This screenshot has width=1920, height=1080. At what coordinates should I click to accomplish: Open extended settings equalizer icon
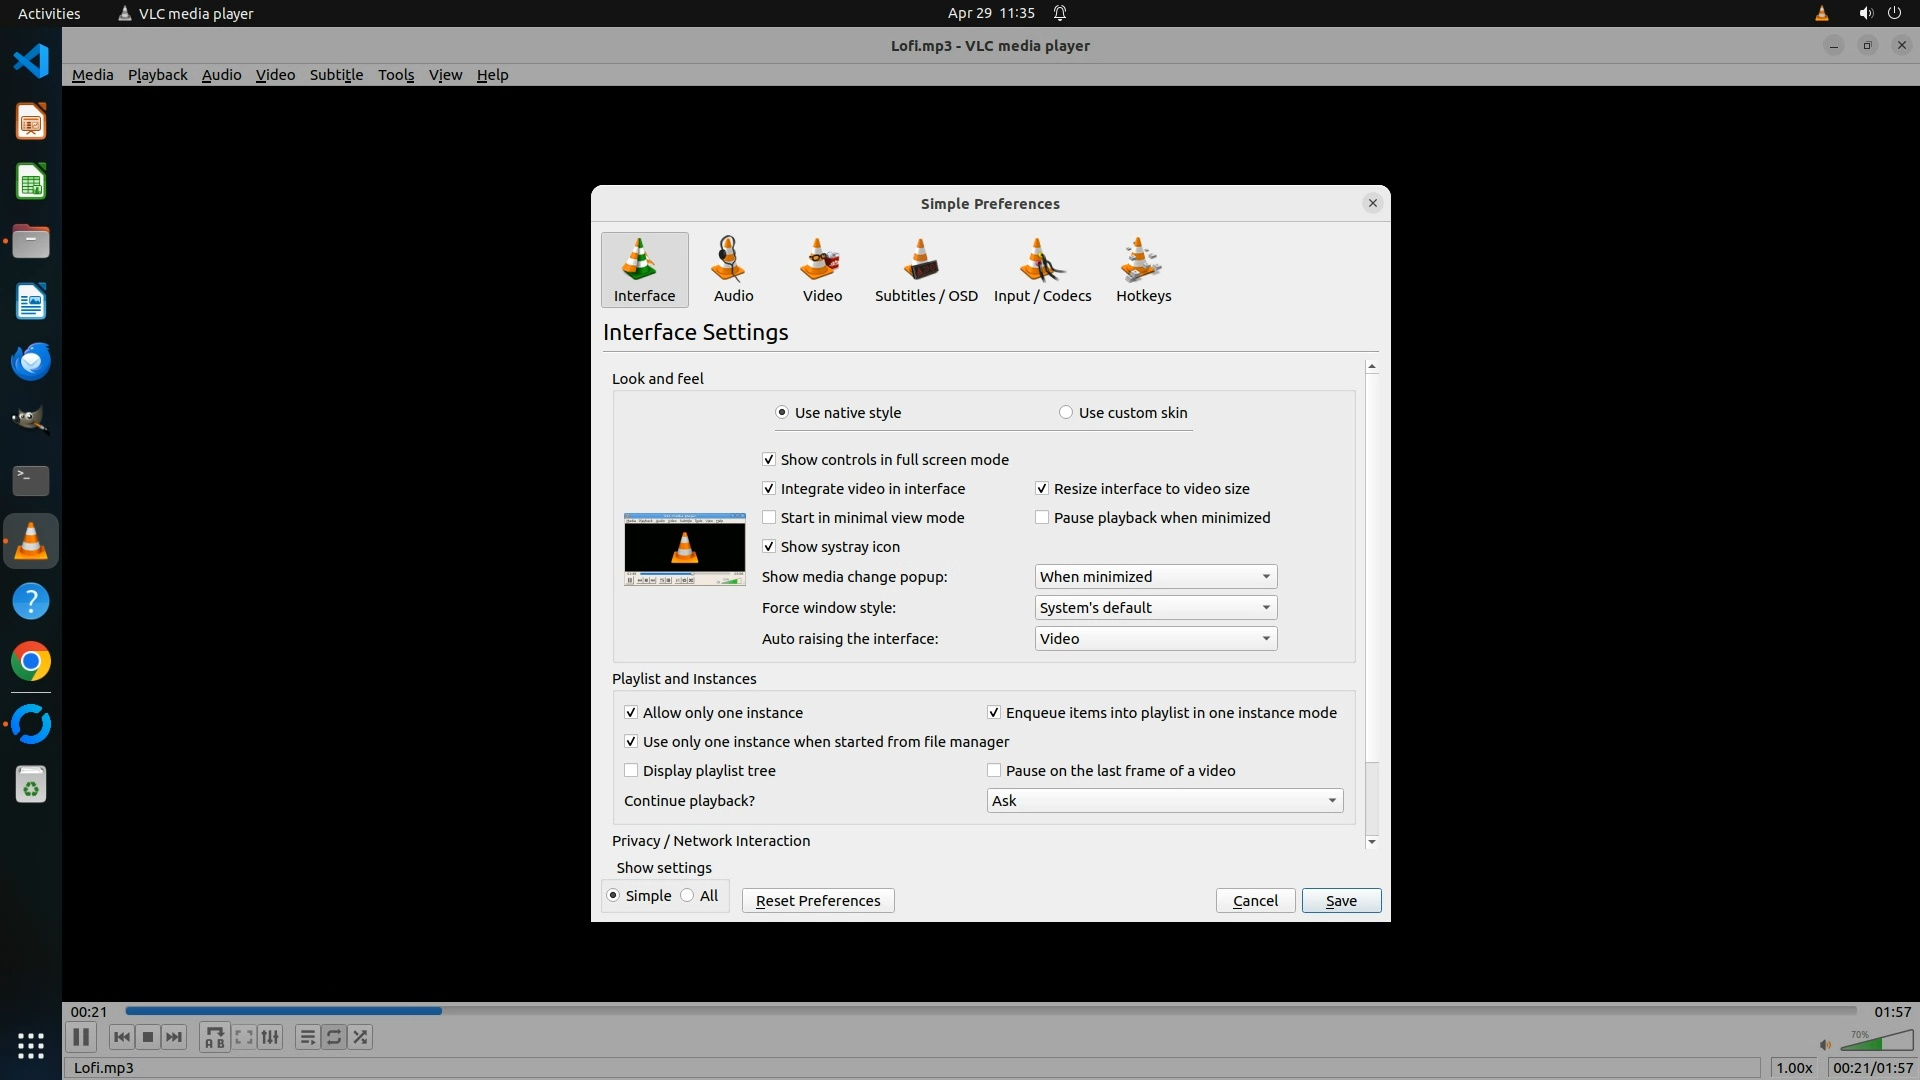(x=270, y=1037)
